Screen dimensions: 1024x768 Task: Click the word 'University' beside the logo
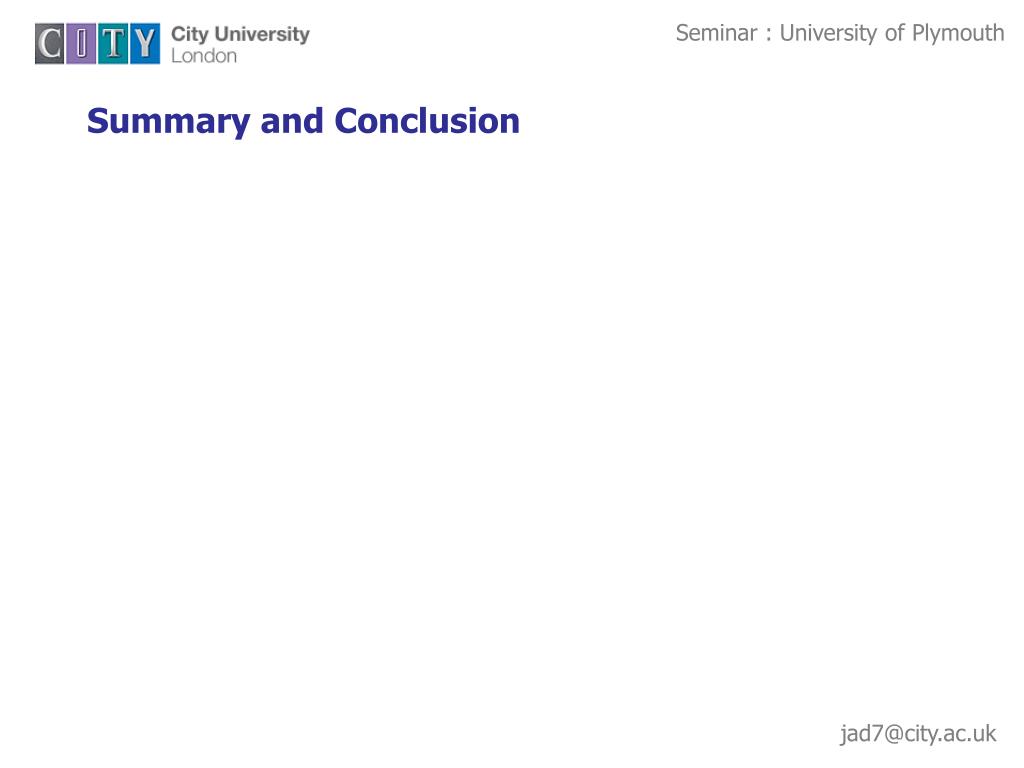click(x=263, y=34)
